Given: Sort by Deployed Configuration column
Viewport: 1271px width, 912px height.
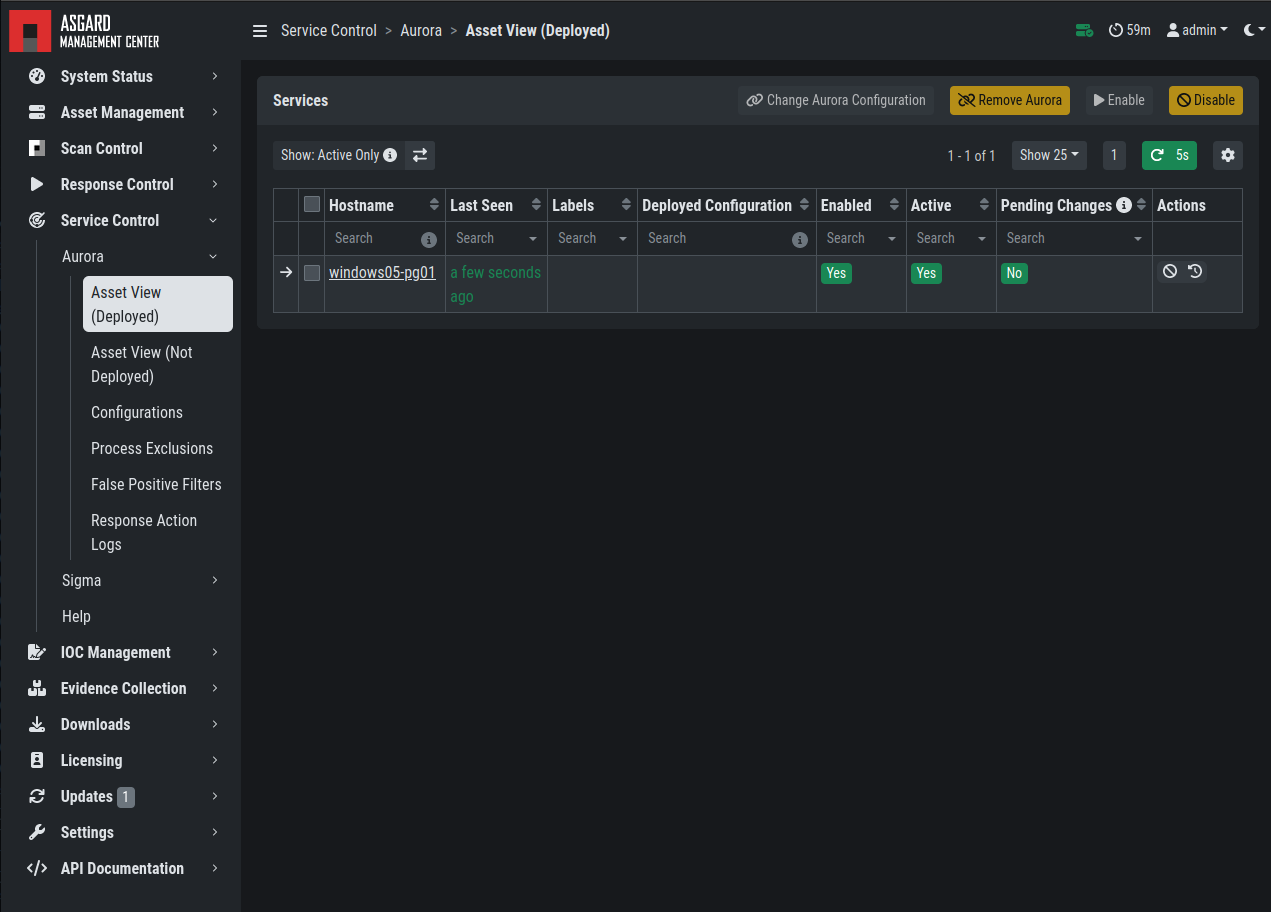Looking at the screenshot, I should click(804, 205).
